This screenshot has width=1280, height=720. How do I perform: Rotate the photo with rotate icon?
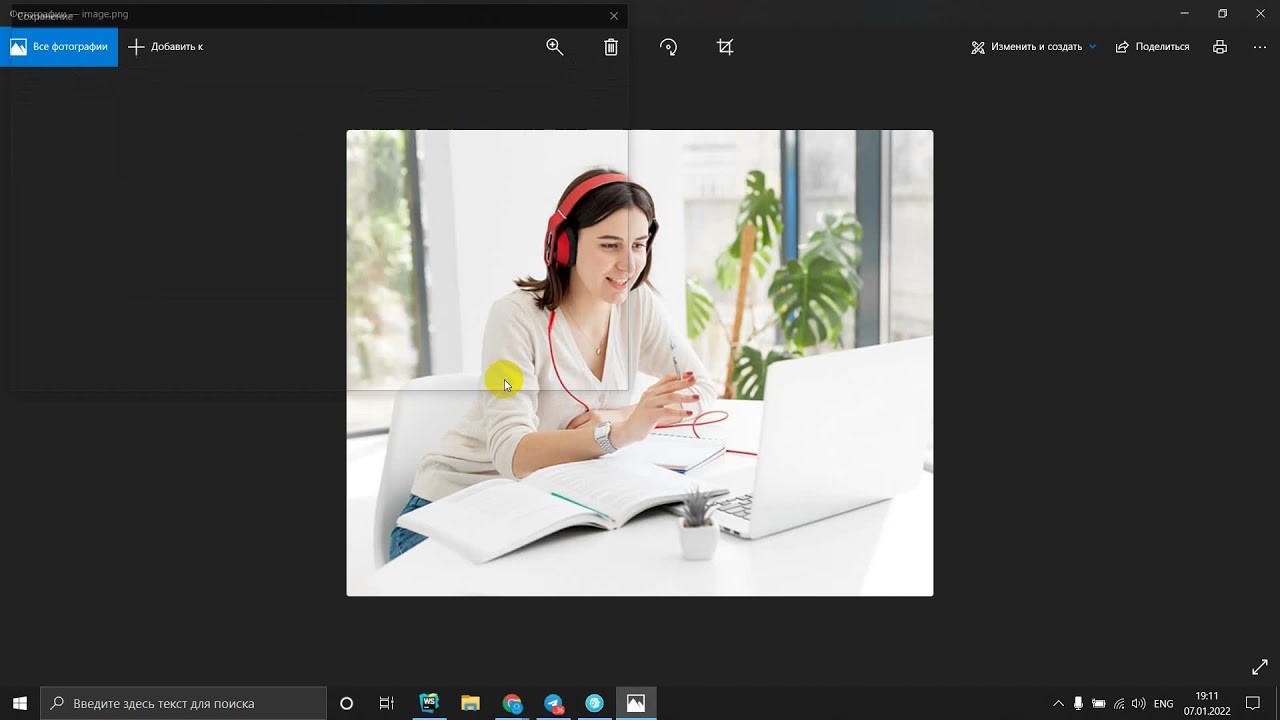(x=669, y=47)
